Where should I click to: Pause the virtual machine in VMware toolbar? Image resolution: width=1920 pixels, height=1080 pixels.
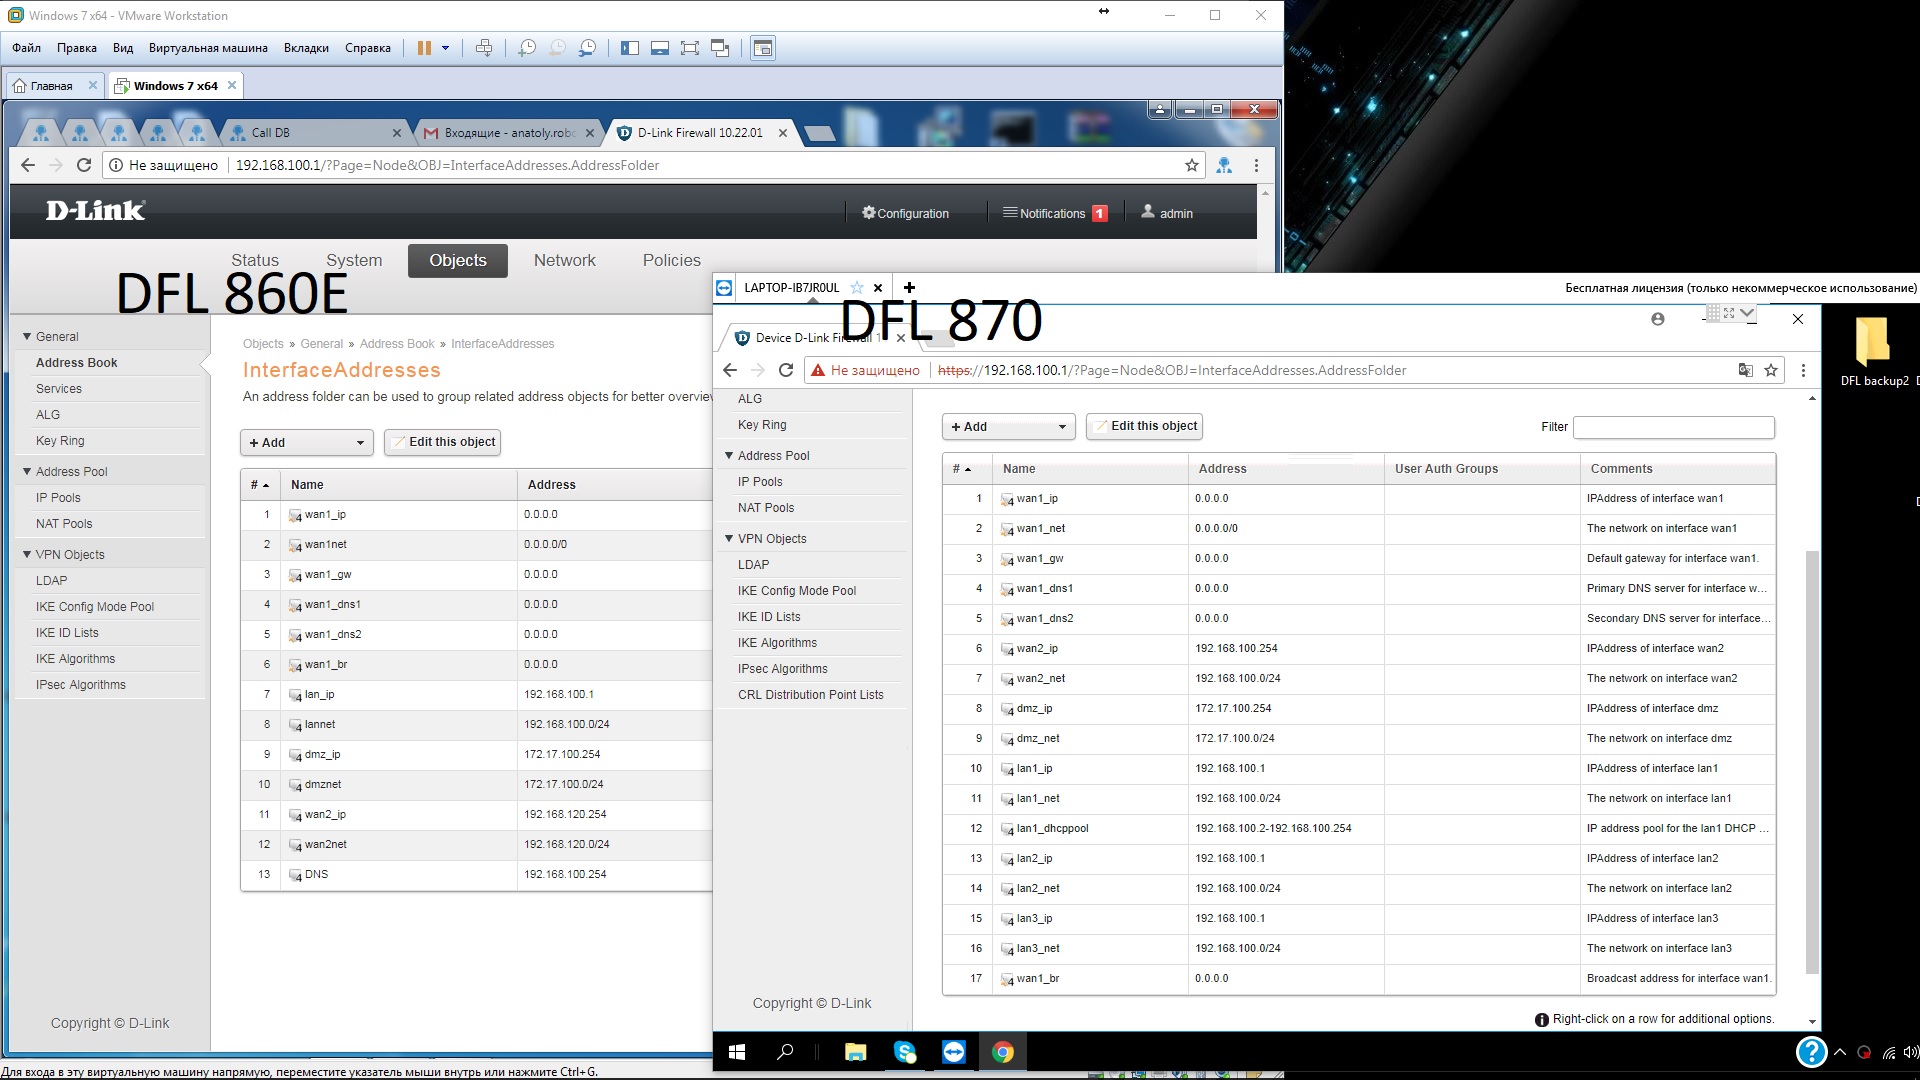click(x=424, y=48)
